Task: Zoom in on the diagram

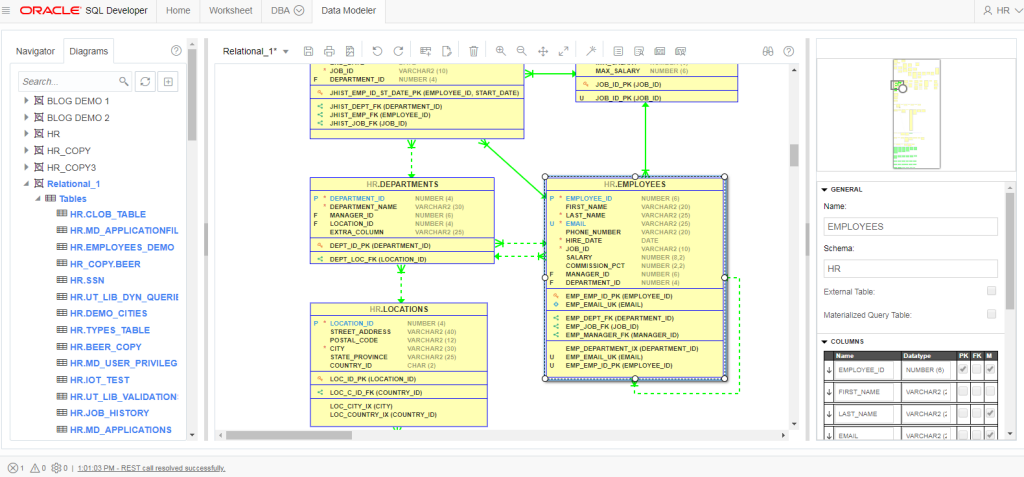Action: [501, 51]
